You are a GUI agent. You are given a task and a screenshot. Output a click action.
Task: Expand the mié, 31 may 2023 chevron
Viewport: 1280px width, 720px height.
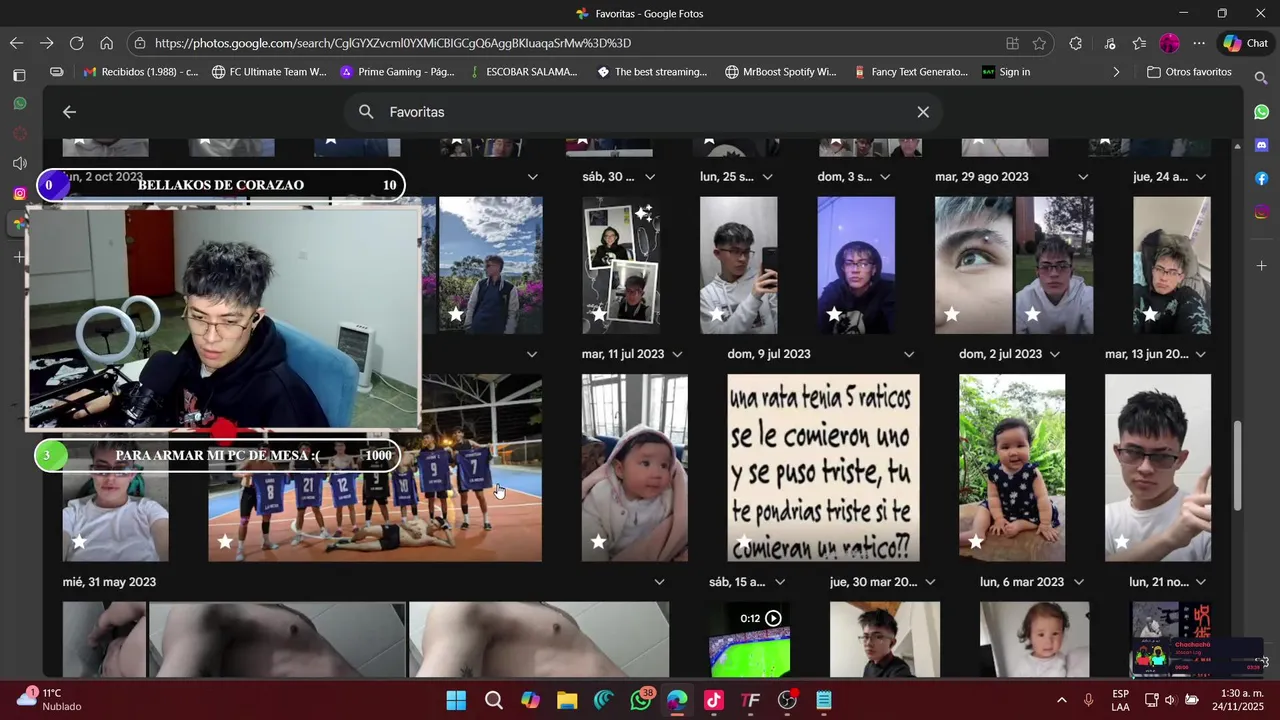(x=659, y=582)
